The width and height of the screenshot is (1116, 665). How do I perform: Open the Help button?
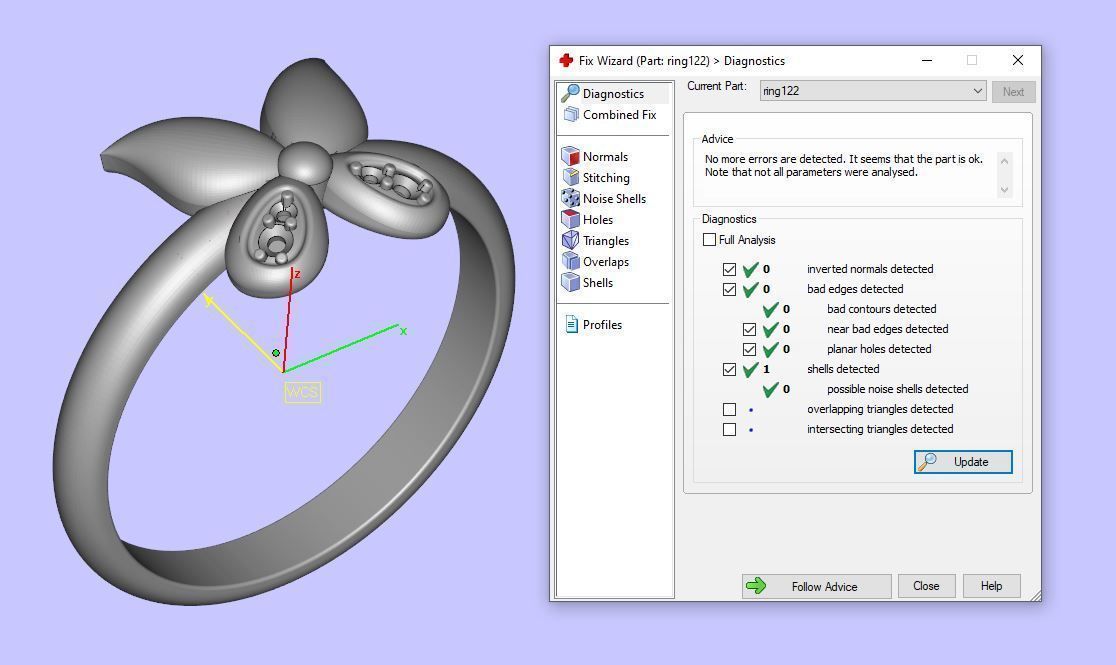991,586
